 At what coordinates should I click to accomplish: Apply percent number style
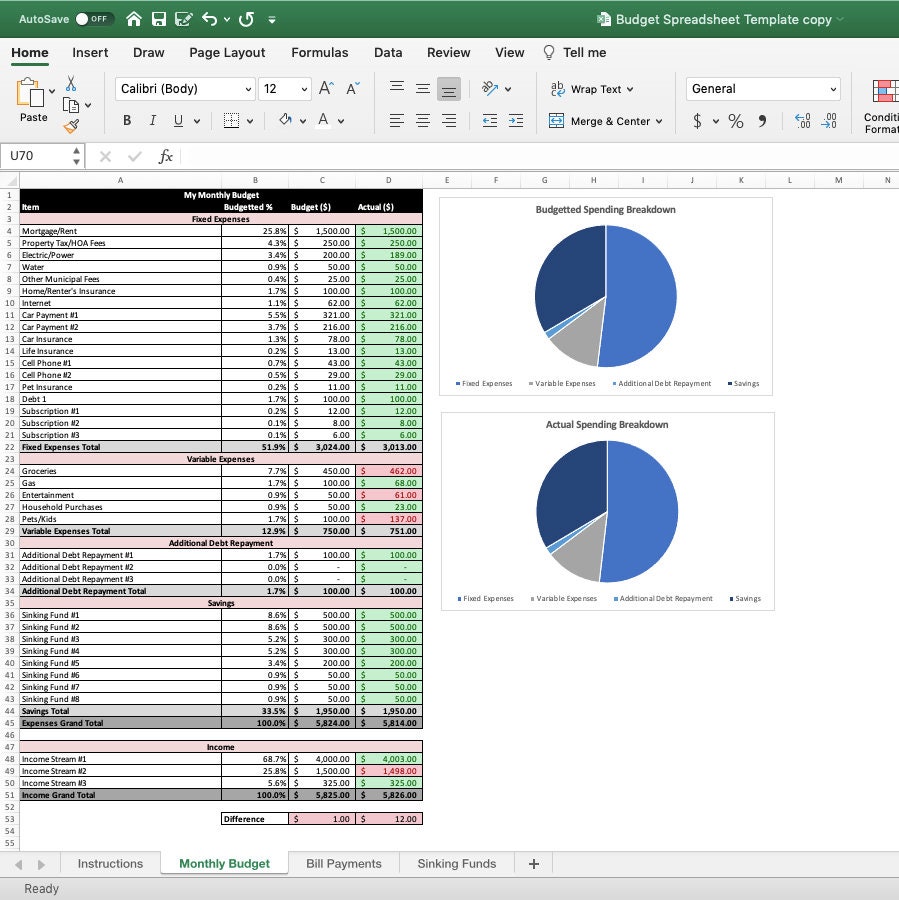tap(737, 120)
